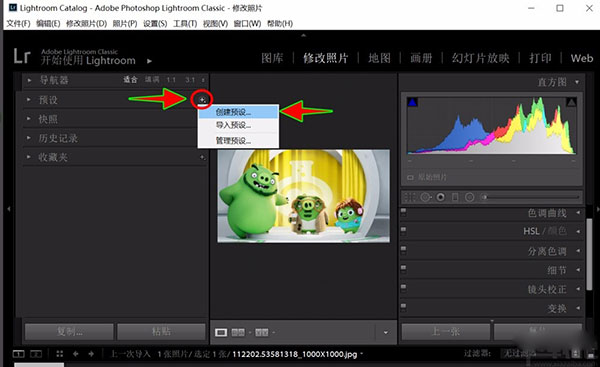
Task: Click the 上一张 button
Action: [x=446, y=331]
